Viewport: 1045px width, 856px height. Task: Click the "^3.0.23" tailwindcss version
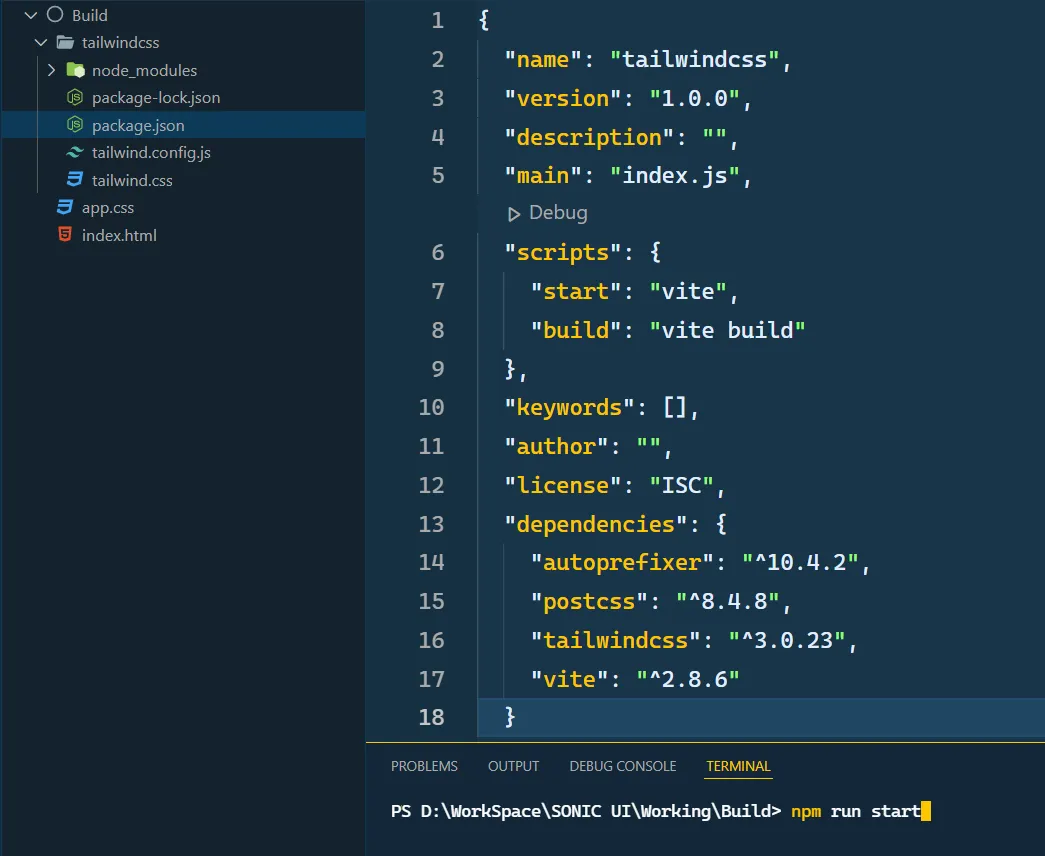coord(786,640)
